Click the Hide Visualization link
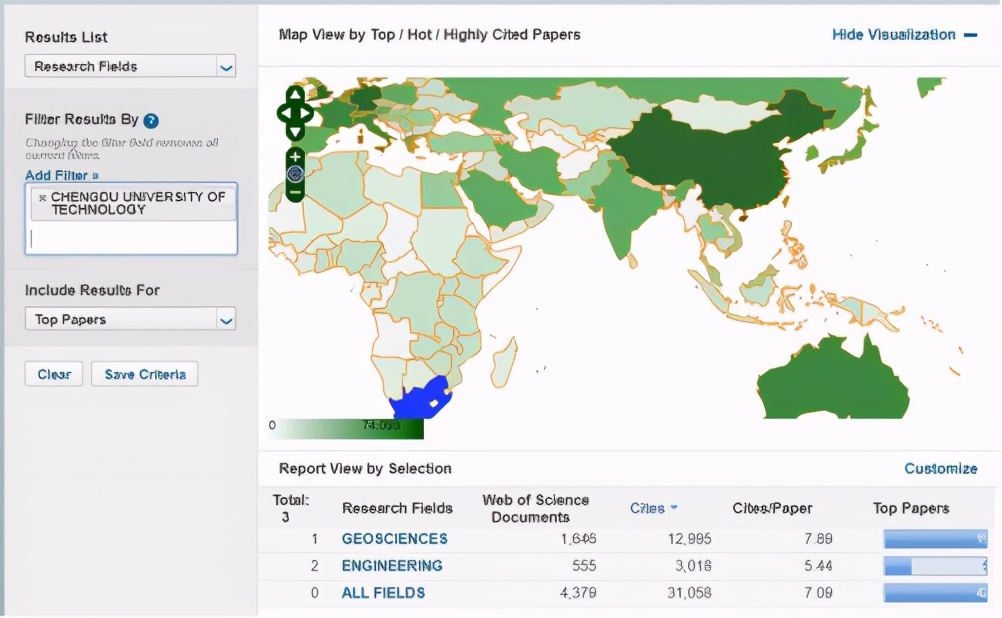This screenshot has width=1002, height=618. point(893,35)
